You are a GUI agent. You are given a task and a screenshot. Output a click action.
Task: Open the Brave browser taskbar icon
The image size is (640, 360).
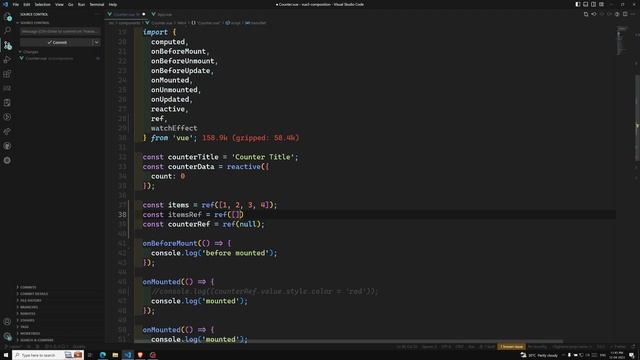tap(140, 355)
